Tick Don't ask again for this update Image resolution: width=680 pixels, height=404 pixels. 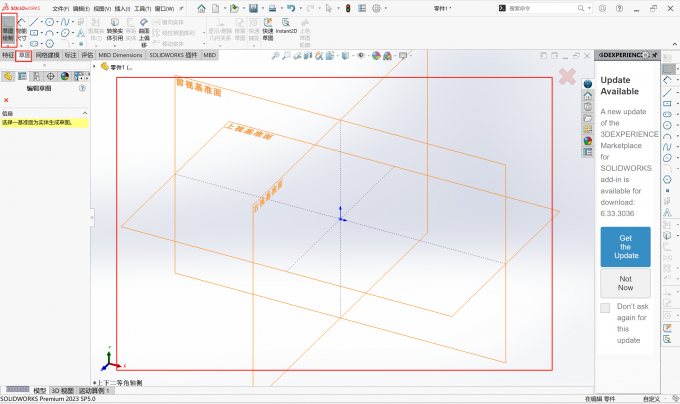(x=605, y=308)
